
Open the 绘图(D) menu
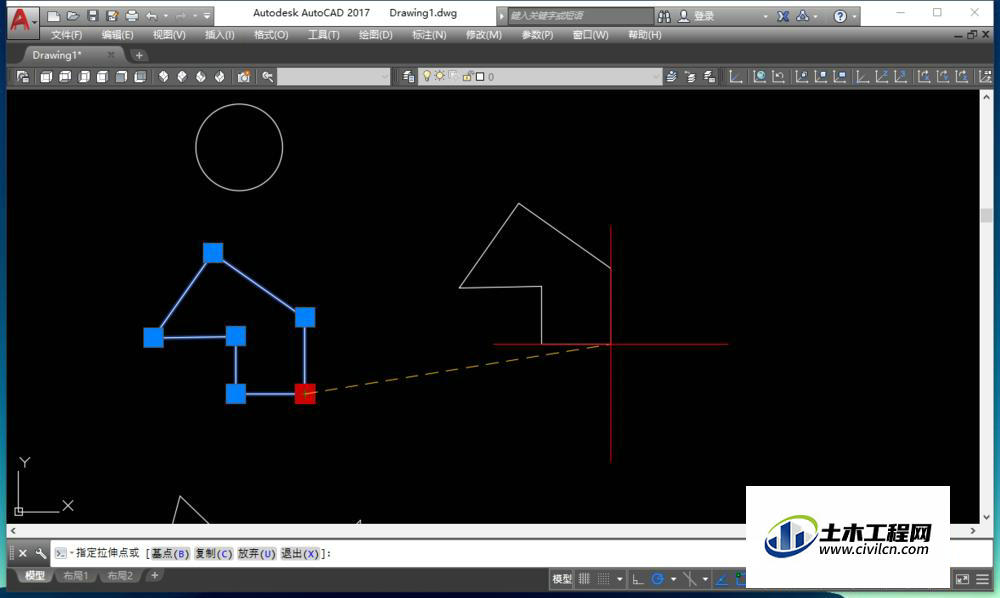click(x=375, y=34)
